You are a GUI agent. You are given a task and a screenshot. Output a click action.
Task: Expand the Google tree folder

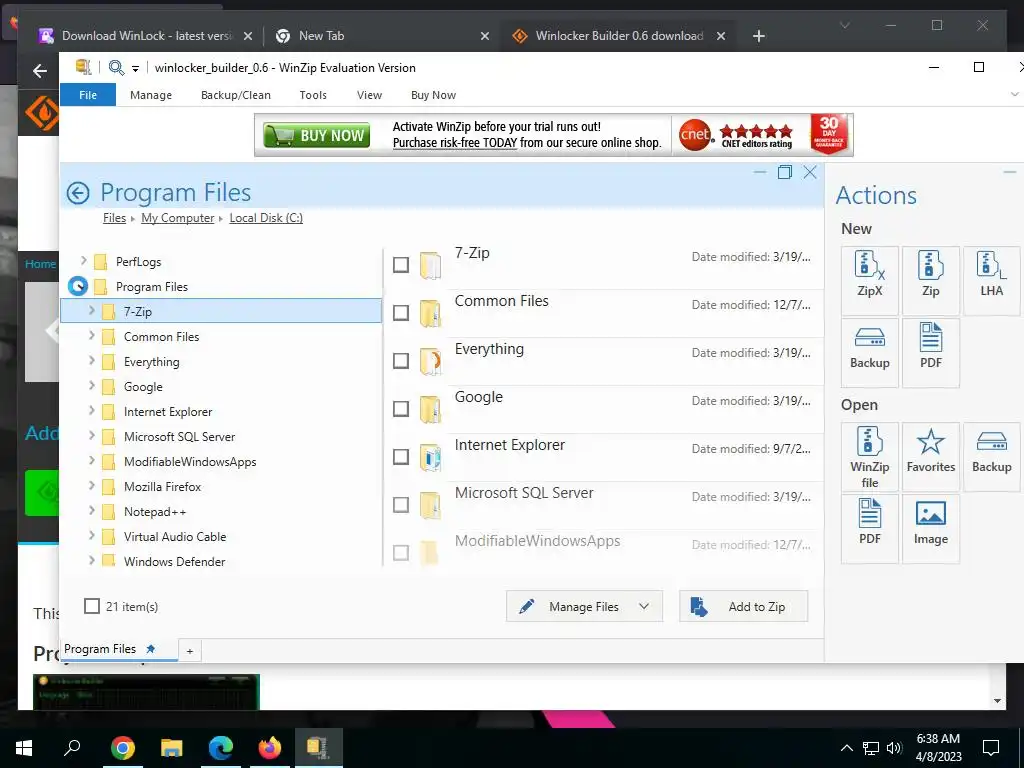coord(91,386)
